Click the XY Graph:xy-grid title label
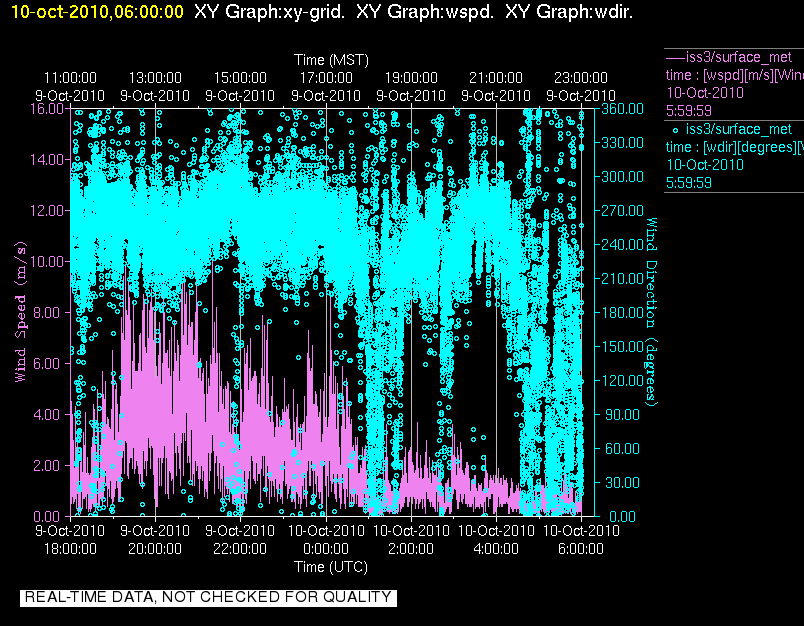The image size is (804, 626). pos(270,12)
